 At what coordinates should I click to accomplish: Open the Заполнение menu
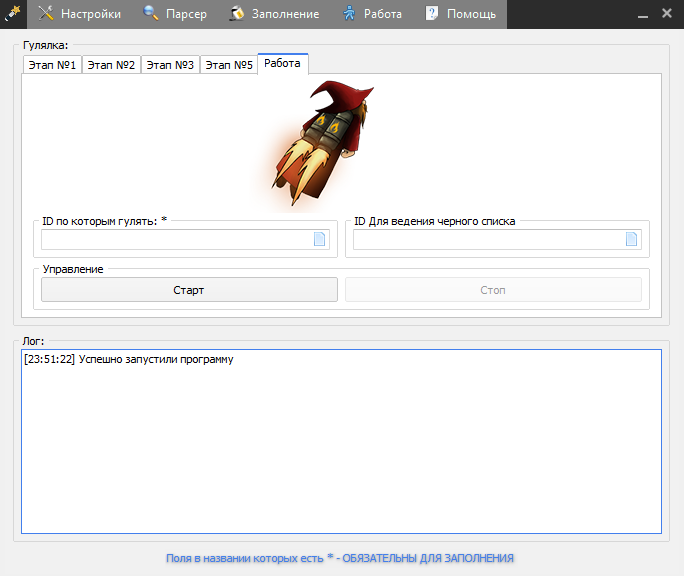[x=274, y=14]
